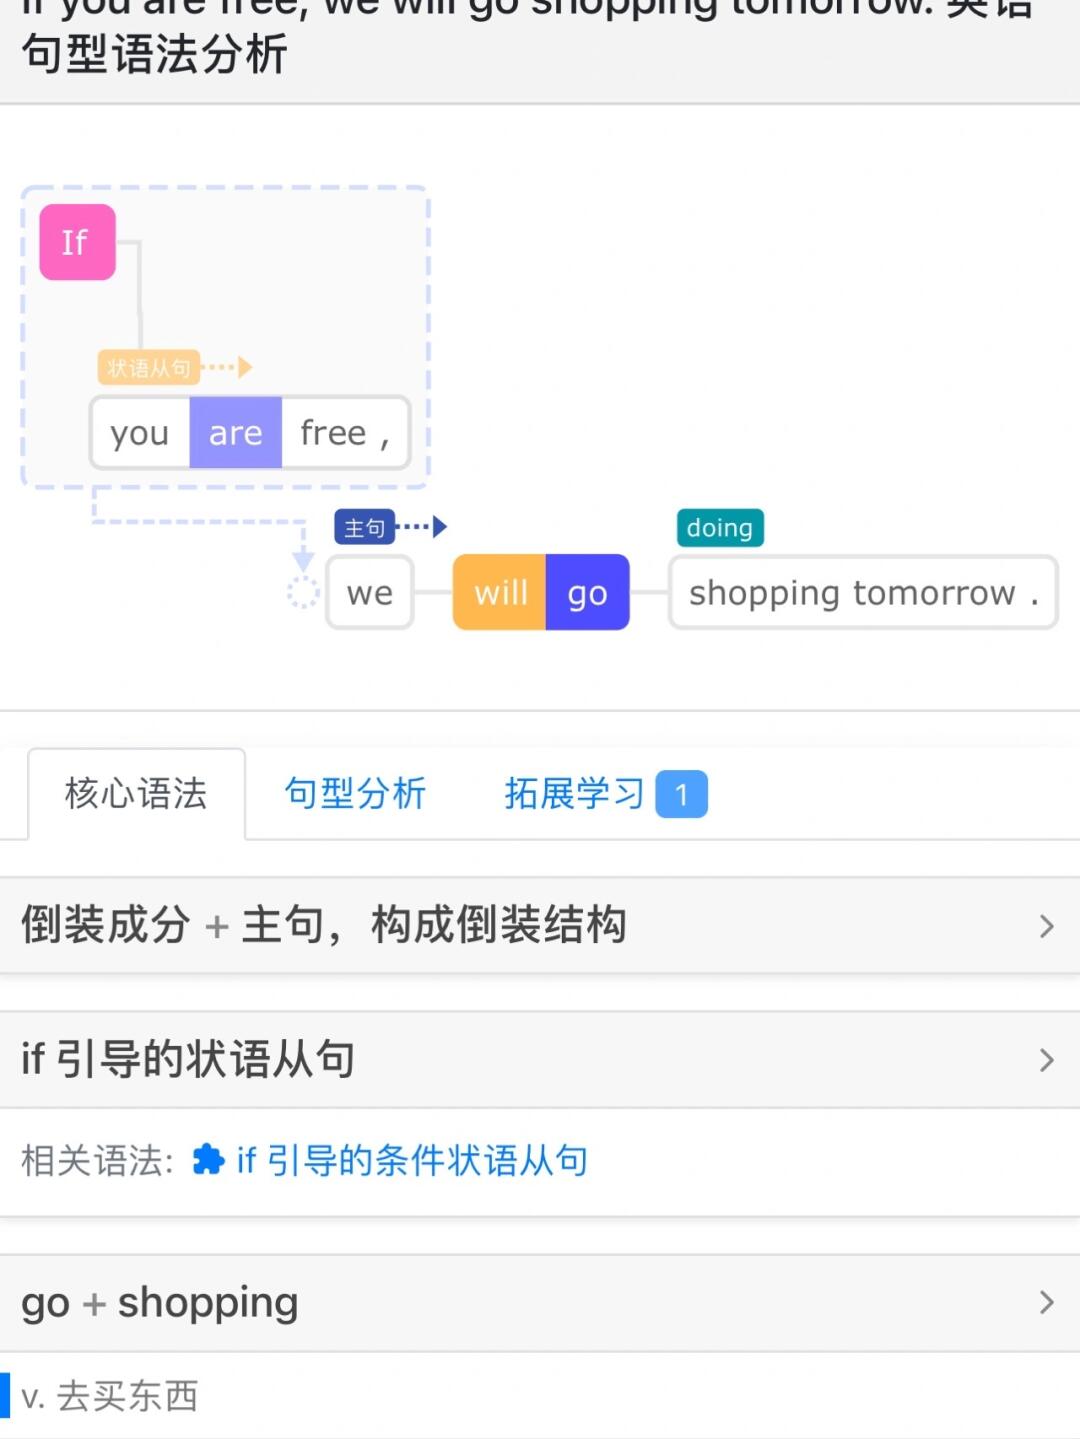Open the 拓展学习 tab

[574, 794]
